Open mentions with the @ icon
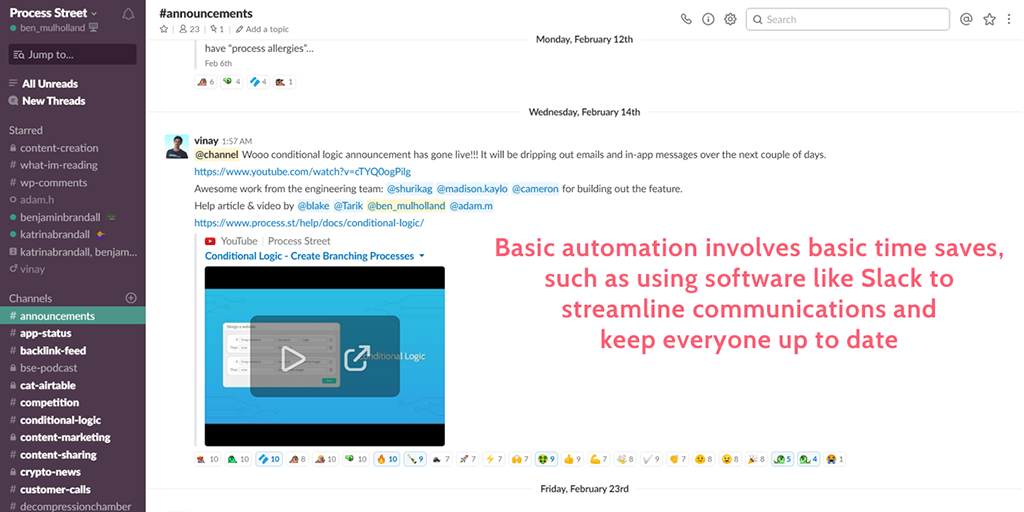 967,19
